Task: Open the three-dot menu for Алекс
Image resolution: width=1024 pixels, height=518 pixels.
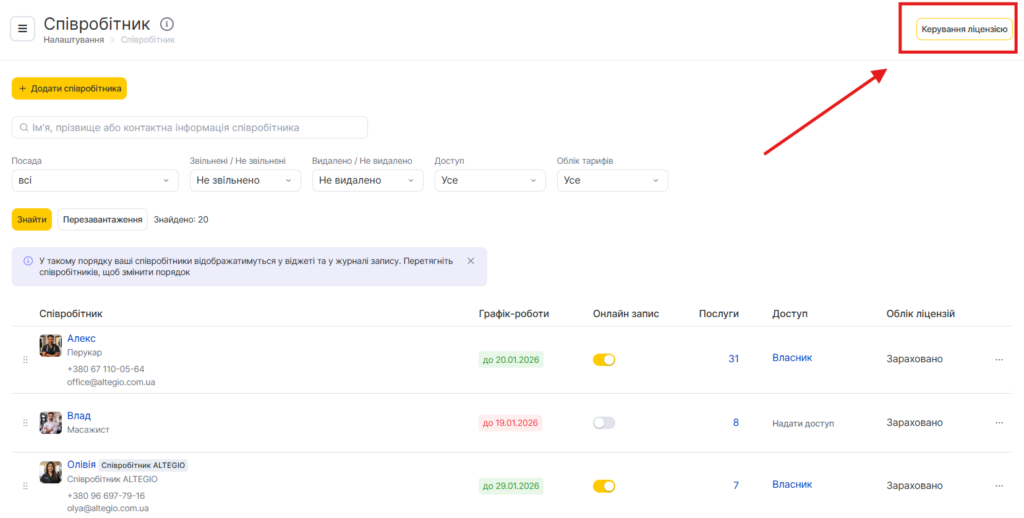Action: click(x=998, y=359)
